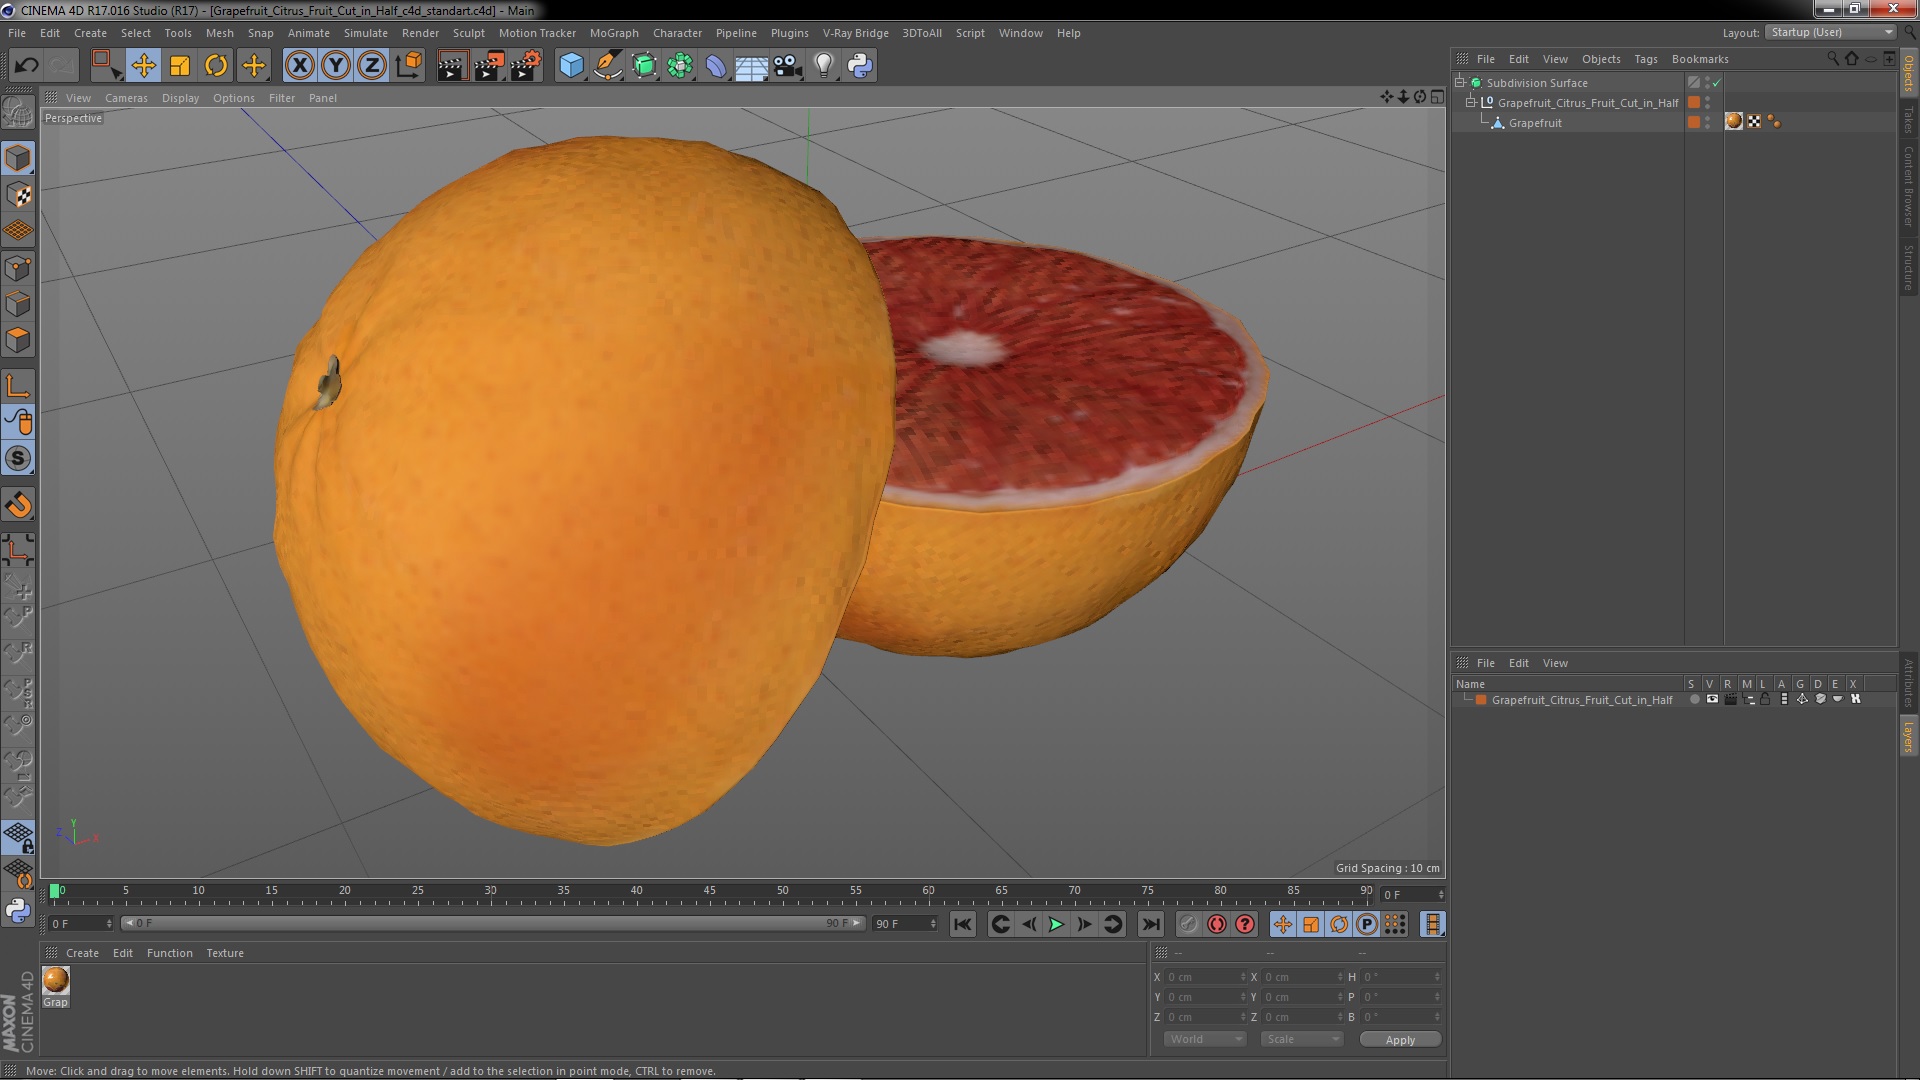Toggle layer render flag for Grapefruit layer
The width and height of the screenshot is (1920, 1080).
(x=1730, y=699)
